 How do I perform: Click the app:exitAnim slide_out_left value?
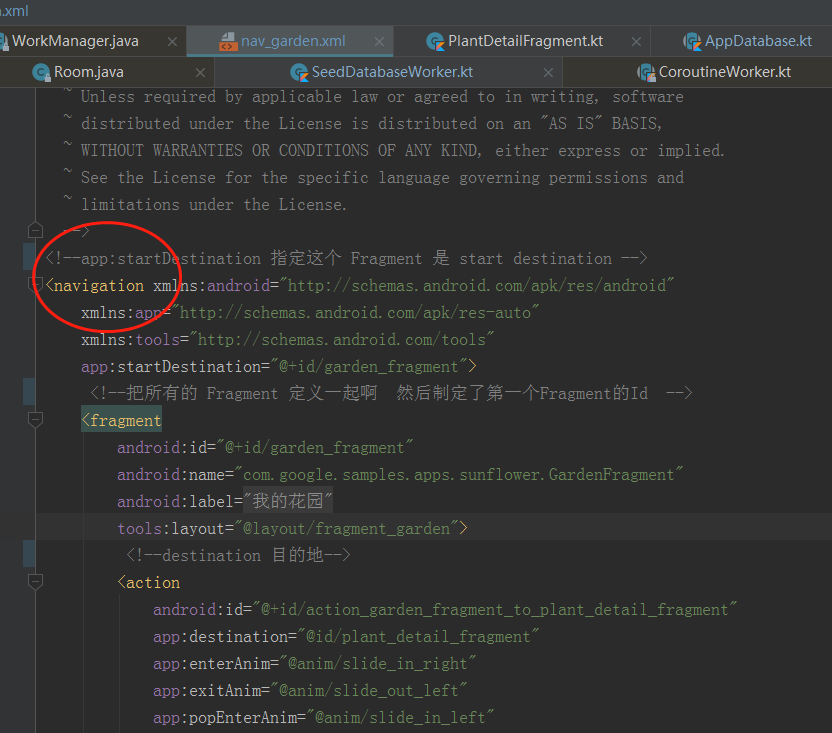(x=369, y=691)
